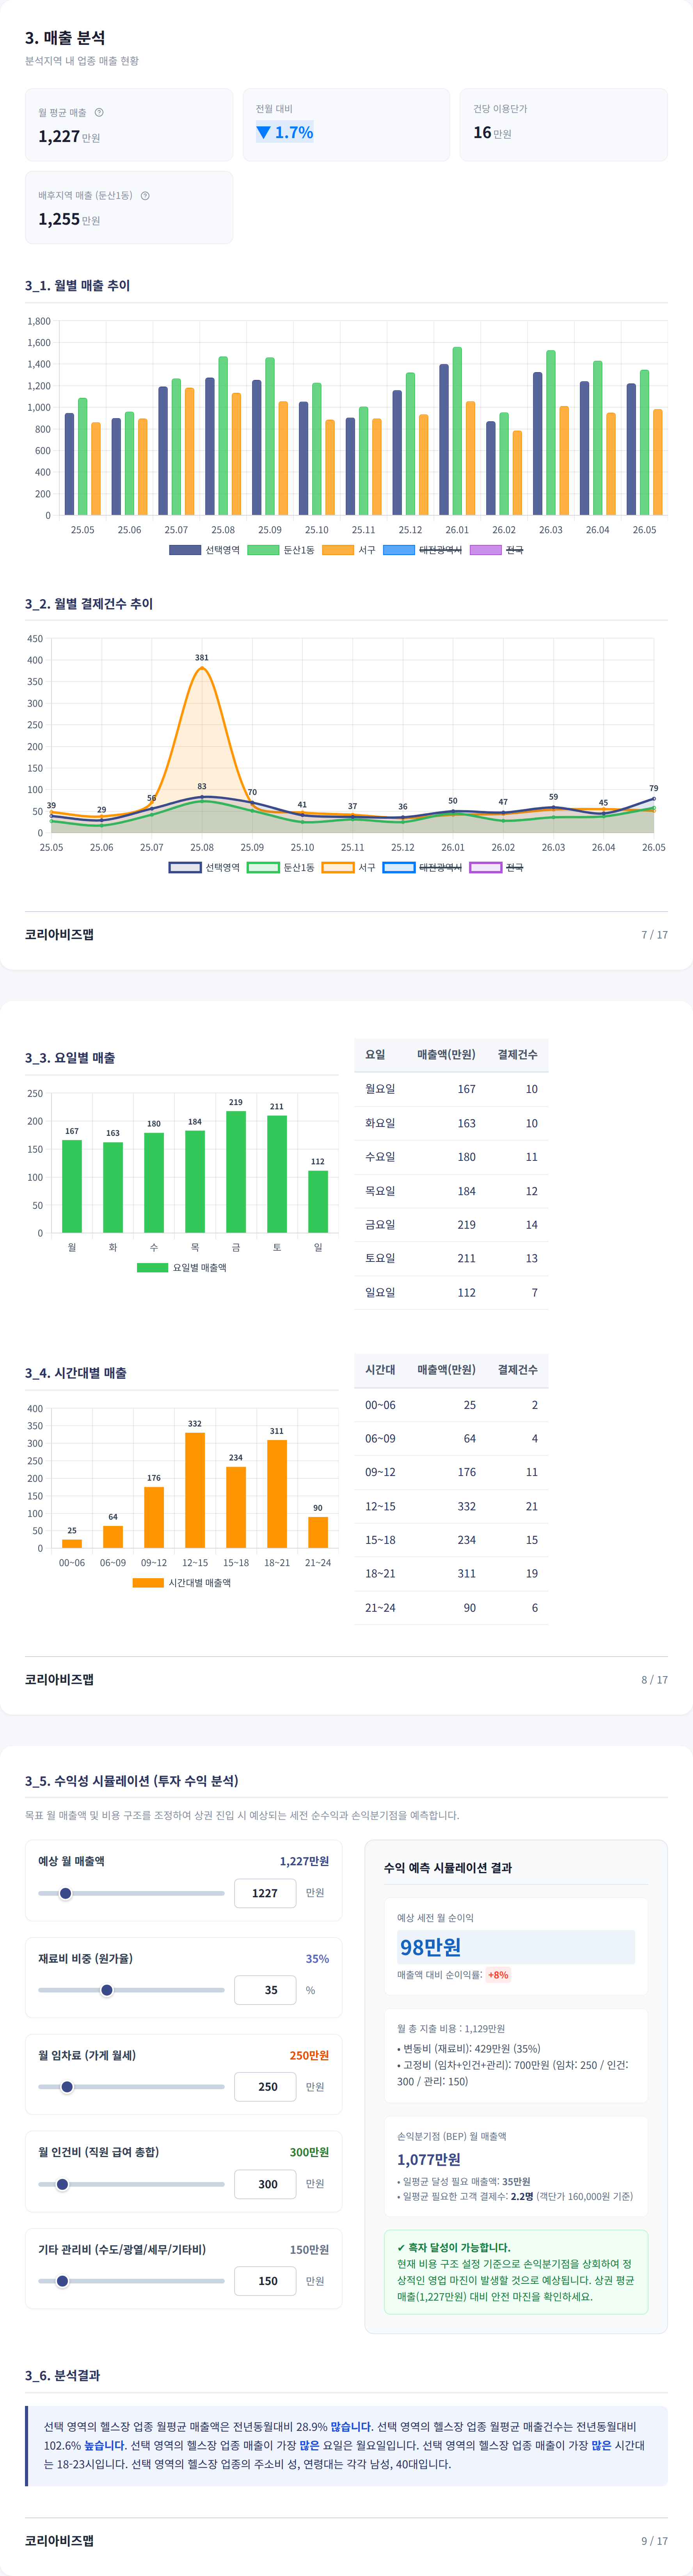Click 월요일 row in 요일 table
Image resolution: width=693 pixels, height=2576 pixels.
[x=451, y=1089]
